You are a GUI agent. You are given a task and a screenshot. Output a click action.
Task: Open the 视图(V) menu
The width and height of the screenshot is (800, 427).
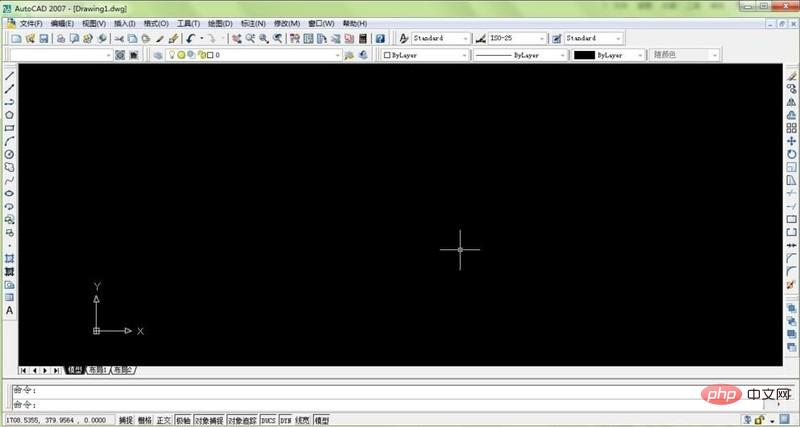[x=94, y=23]
